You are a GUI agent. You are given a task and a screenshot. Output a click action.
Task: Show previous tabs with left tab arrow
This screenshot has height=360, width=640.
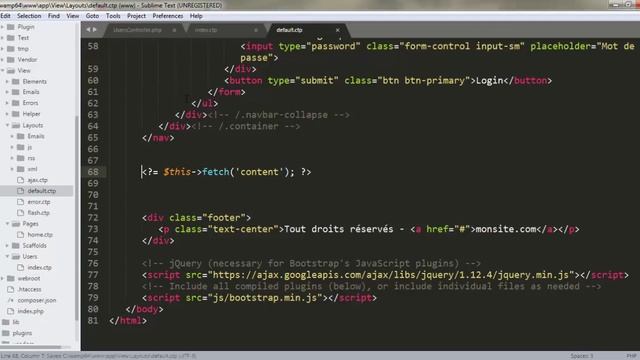click(88, 30)
